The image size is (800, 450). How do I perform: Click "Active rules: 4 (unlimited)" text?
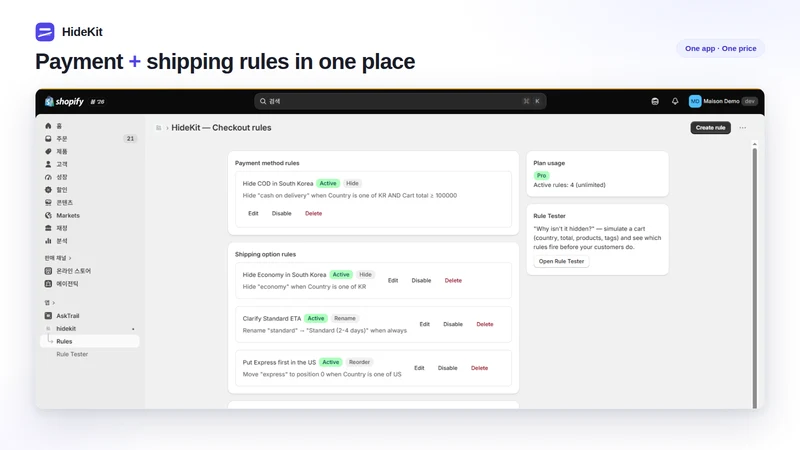569,185
